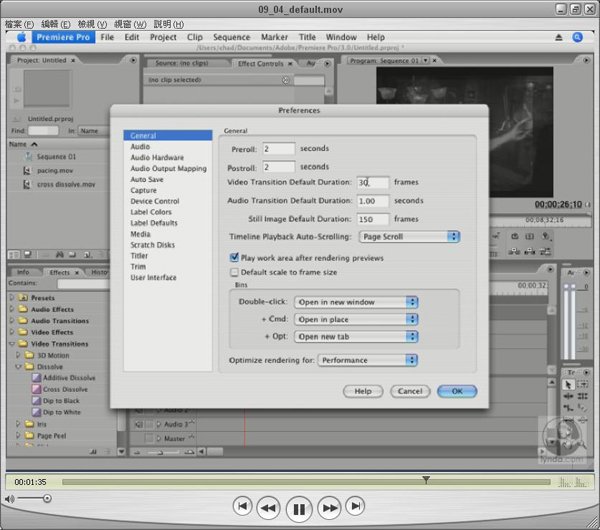Select the Cross Dissolve transition icon
The image size is (600, 530).
(x=36, y=389)
